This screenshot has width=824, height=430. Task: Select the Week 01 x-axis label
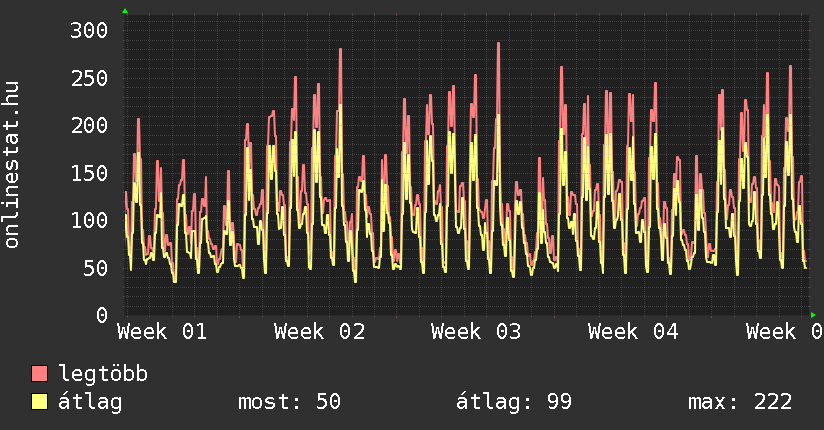tap(163, 331)
